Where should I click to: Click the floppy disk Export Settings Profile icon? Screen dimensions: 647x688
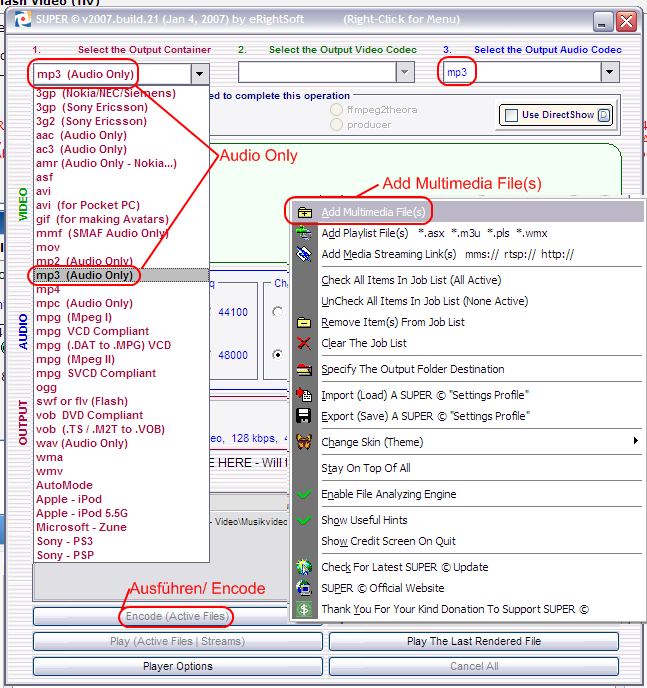click(304, 416)
